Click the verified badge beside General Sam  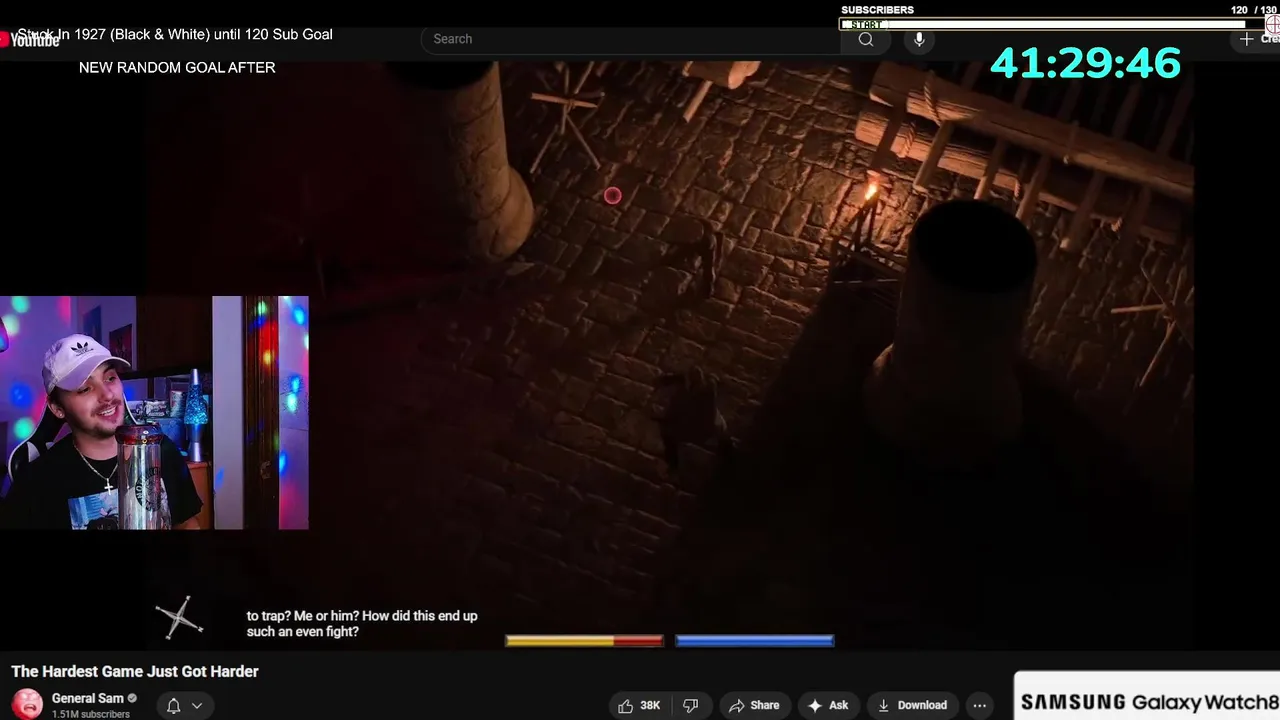click(x=132, y=698)
